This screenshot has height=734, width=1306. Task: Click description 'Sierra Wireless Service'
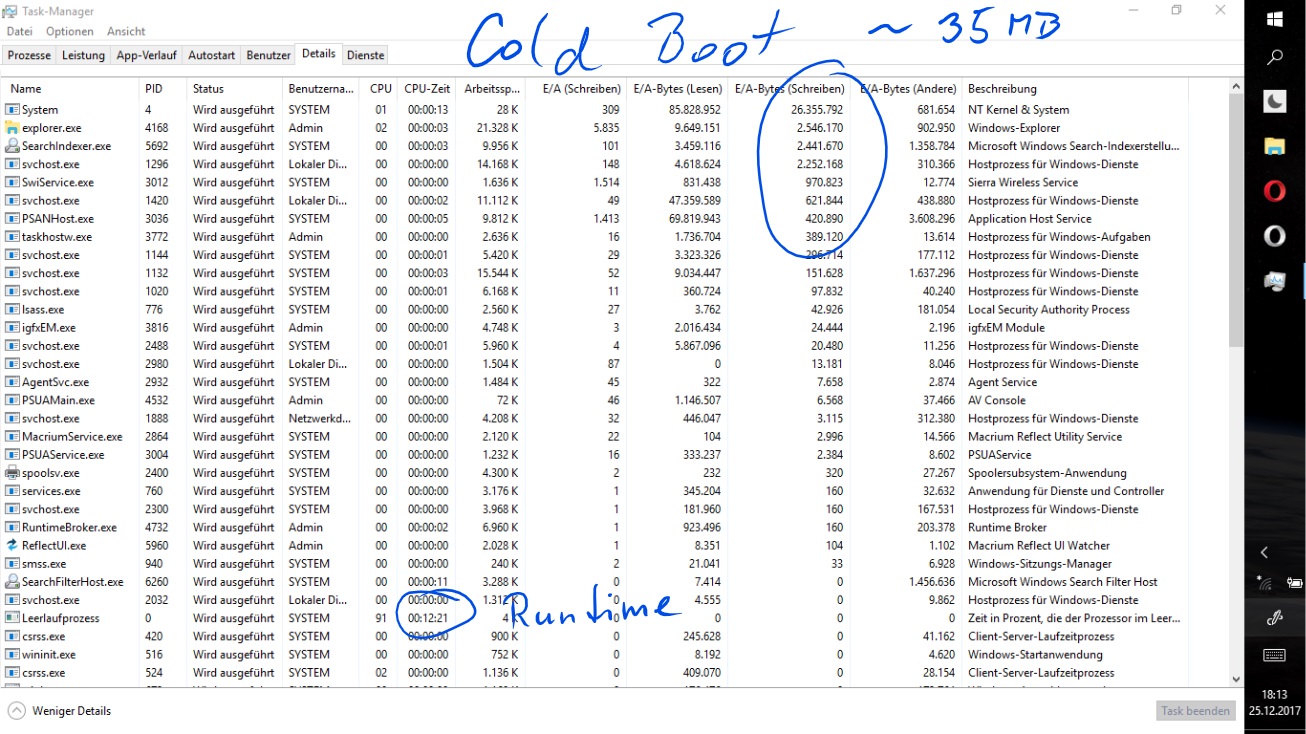pyautogui.click(x=1023, y=182)
